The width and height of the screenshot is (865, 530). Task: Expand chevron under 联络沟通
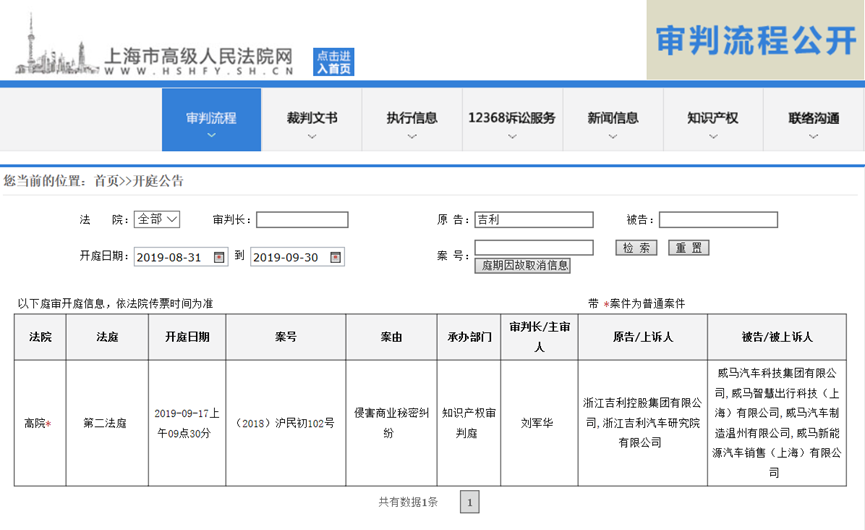click(x=814, y=136)
